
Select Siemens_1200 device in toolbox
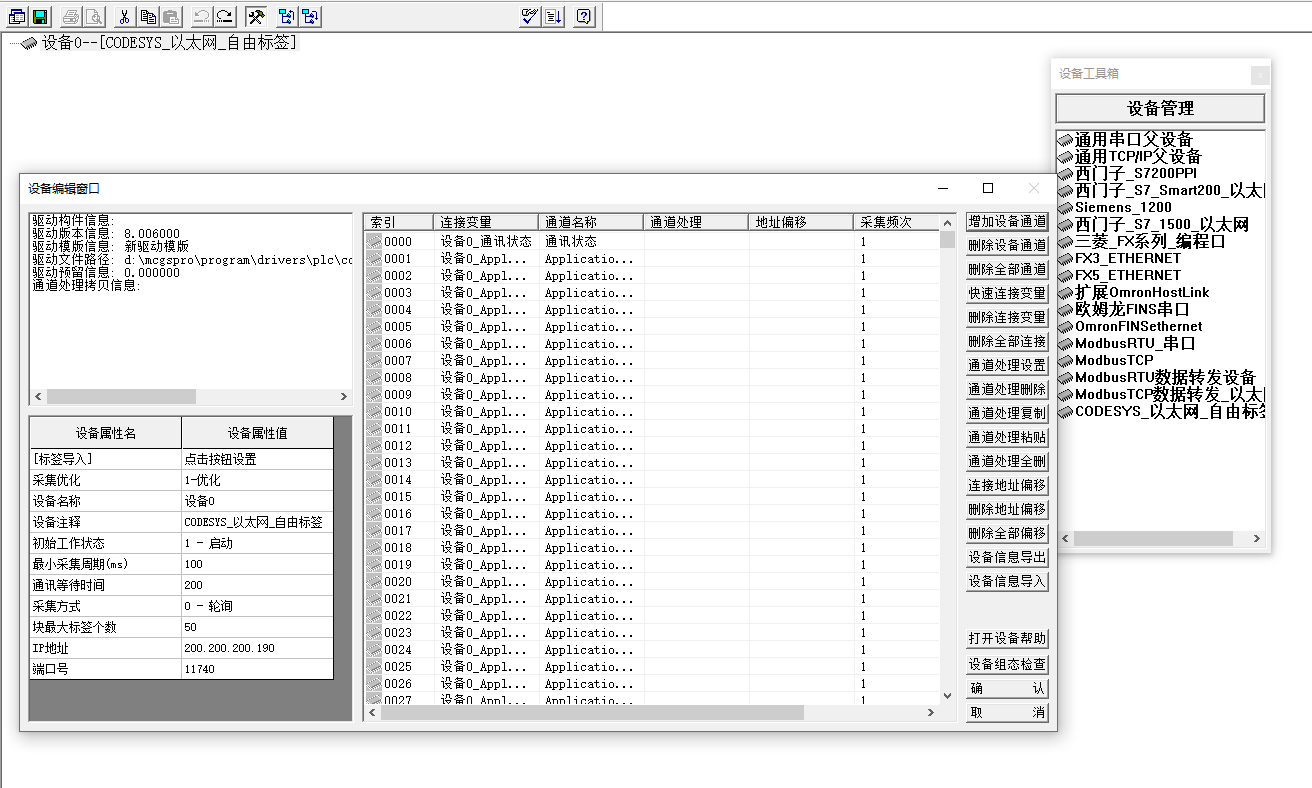tap(1122, 207)
